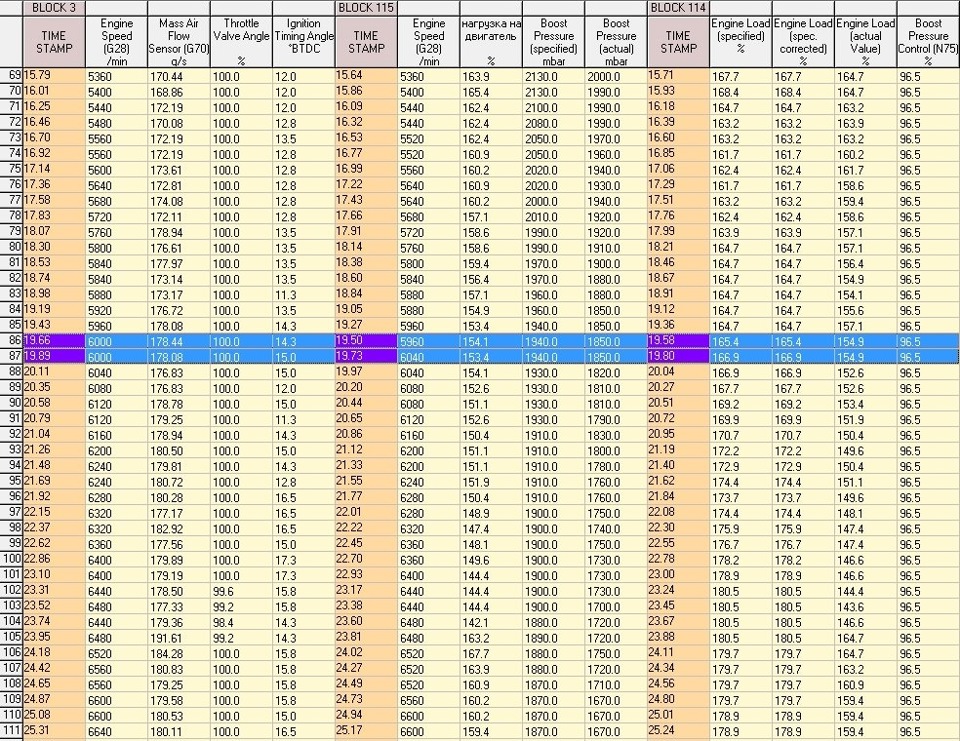Click the mass air flow value 170.44
This screenshot has width=960, height=741.
tap(179, 77)
